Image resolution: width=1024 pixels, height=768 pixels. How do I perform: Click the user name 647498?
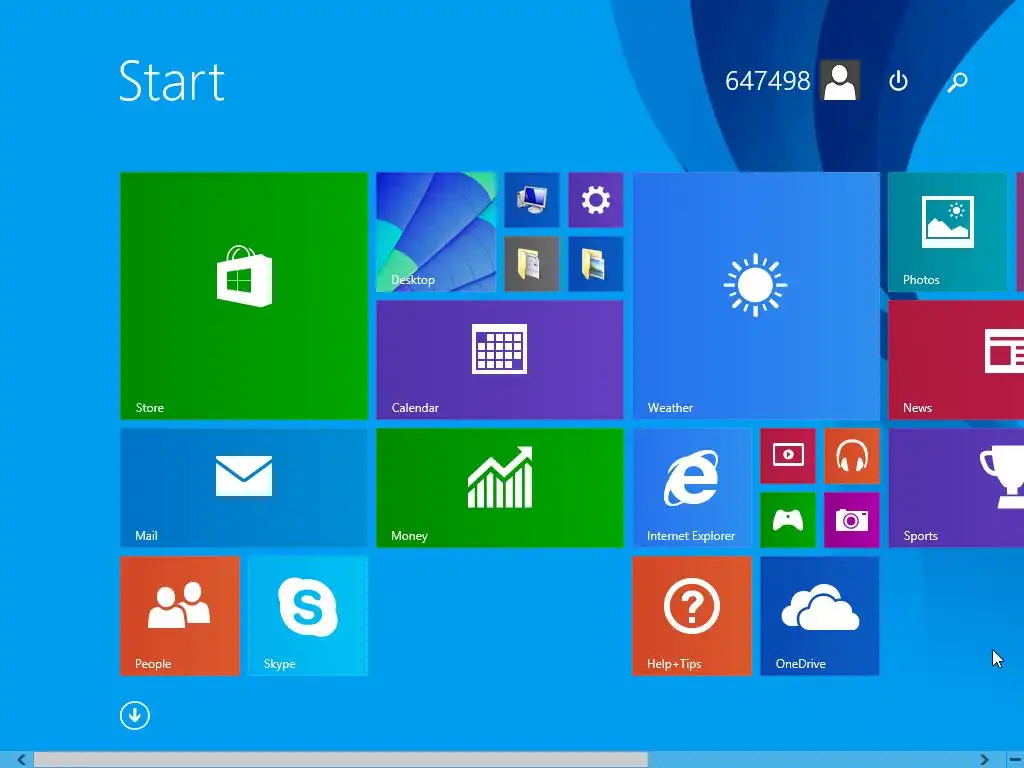(x=767, y=81)
